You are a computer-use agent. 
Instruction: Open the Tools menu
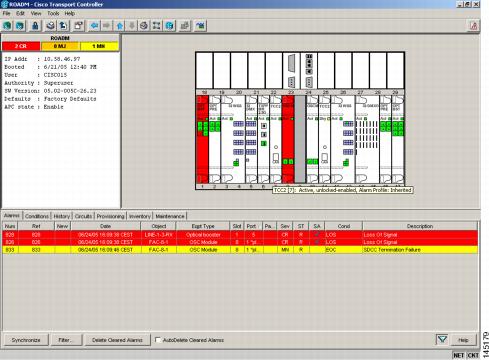pos(53,13)
